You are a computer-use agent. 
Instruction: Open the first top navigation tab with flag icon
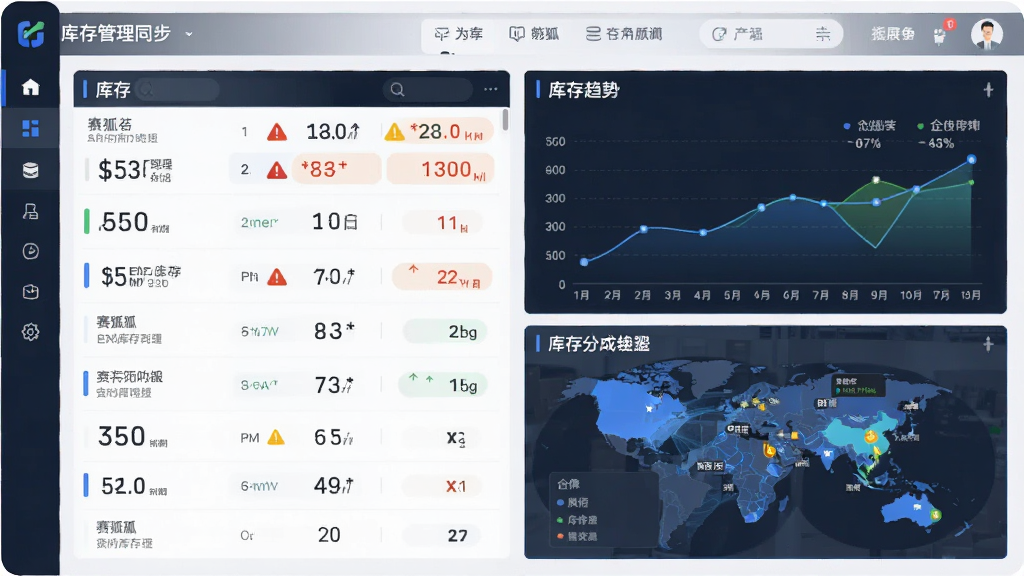click(x=458, y=34)
